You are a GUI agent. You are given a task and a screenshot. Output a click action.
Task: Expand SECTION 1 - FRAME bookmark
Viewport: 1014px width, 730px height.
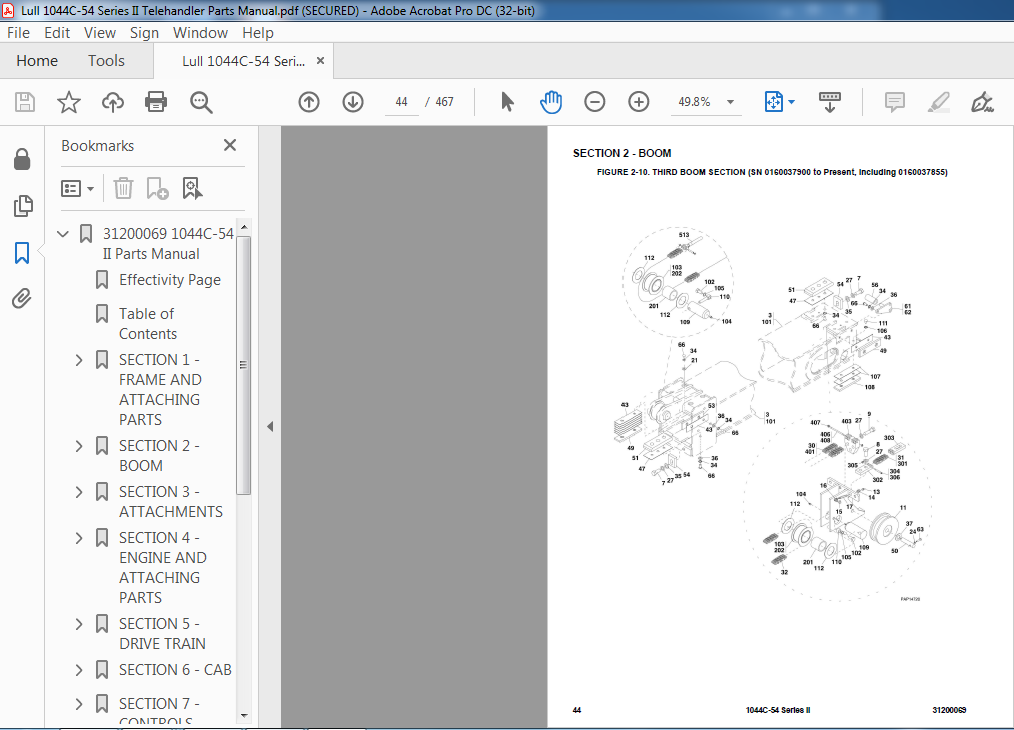[x=79, y=360]
